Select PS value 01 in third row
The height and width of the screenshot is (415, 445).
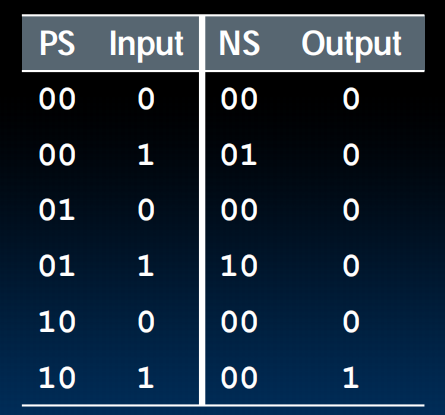tap(57, 210)
